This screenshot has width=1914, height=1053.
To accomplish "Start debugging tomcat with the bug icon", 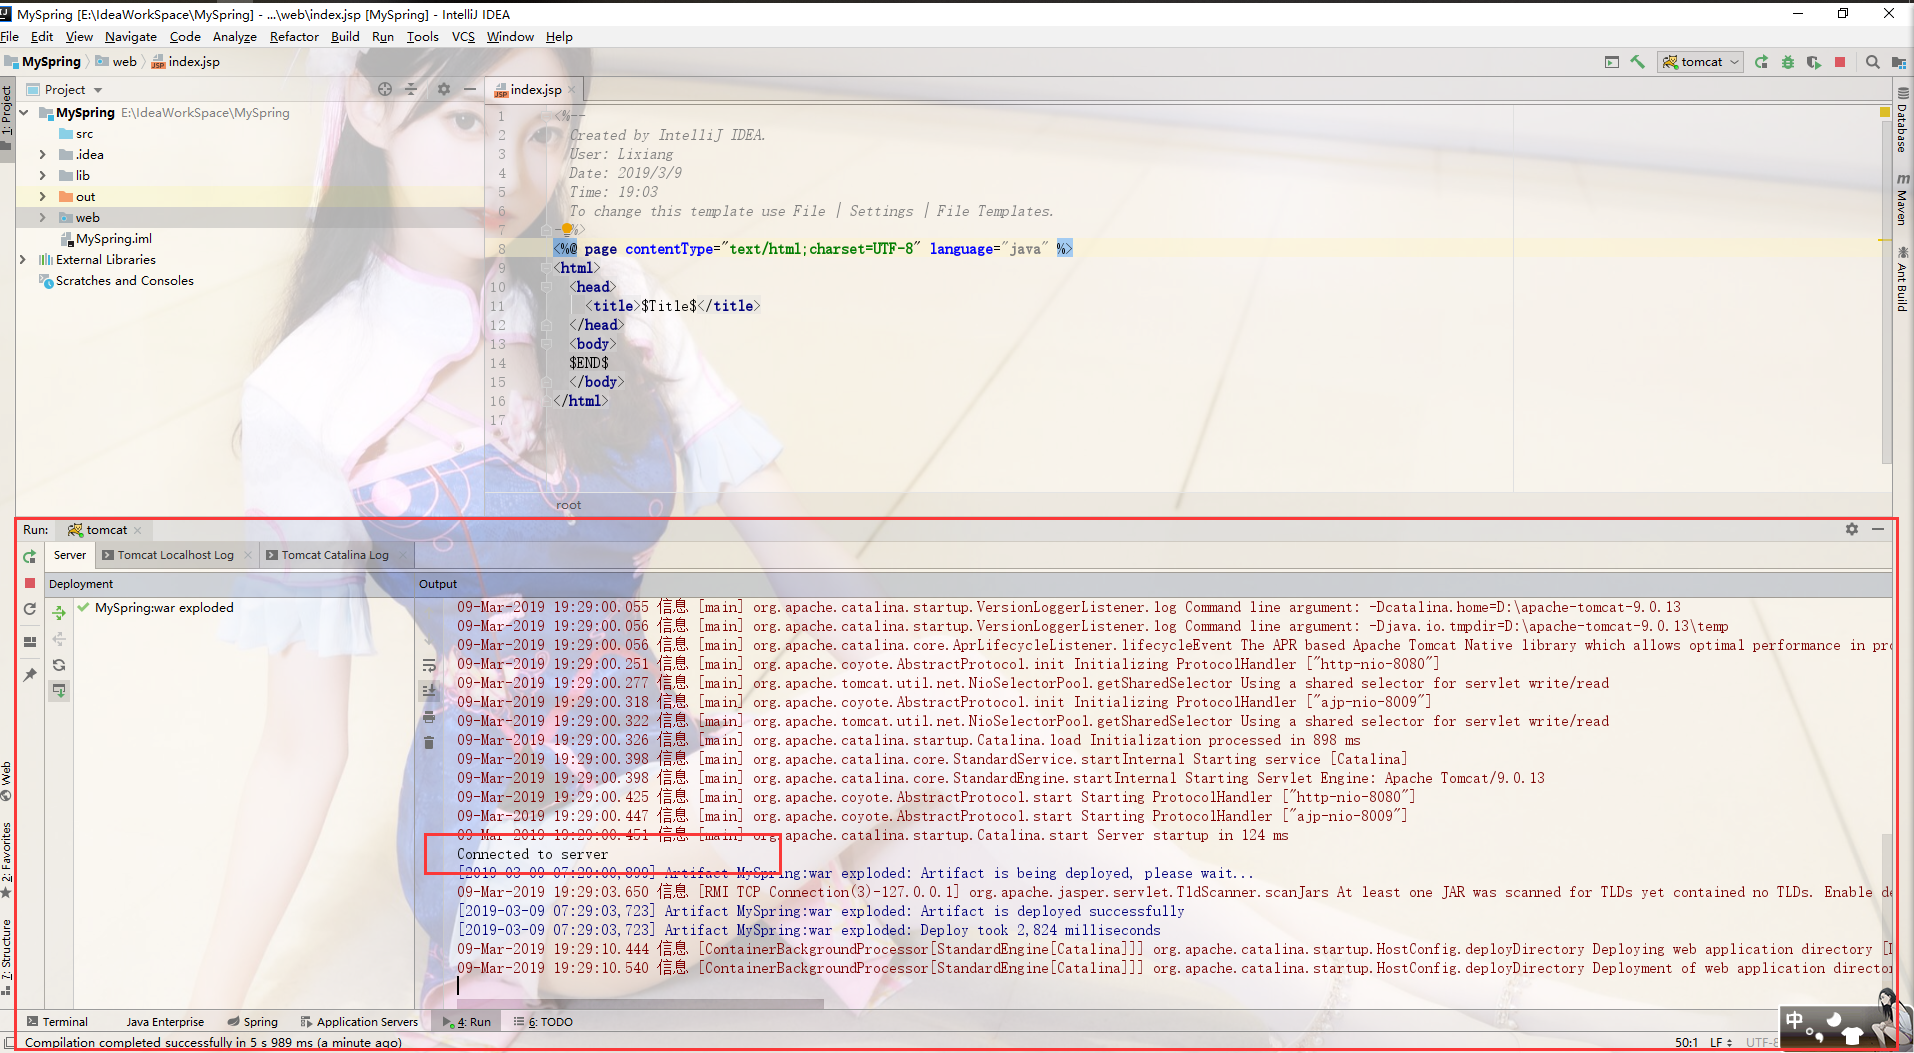I will (1788, 62).
